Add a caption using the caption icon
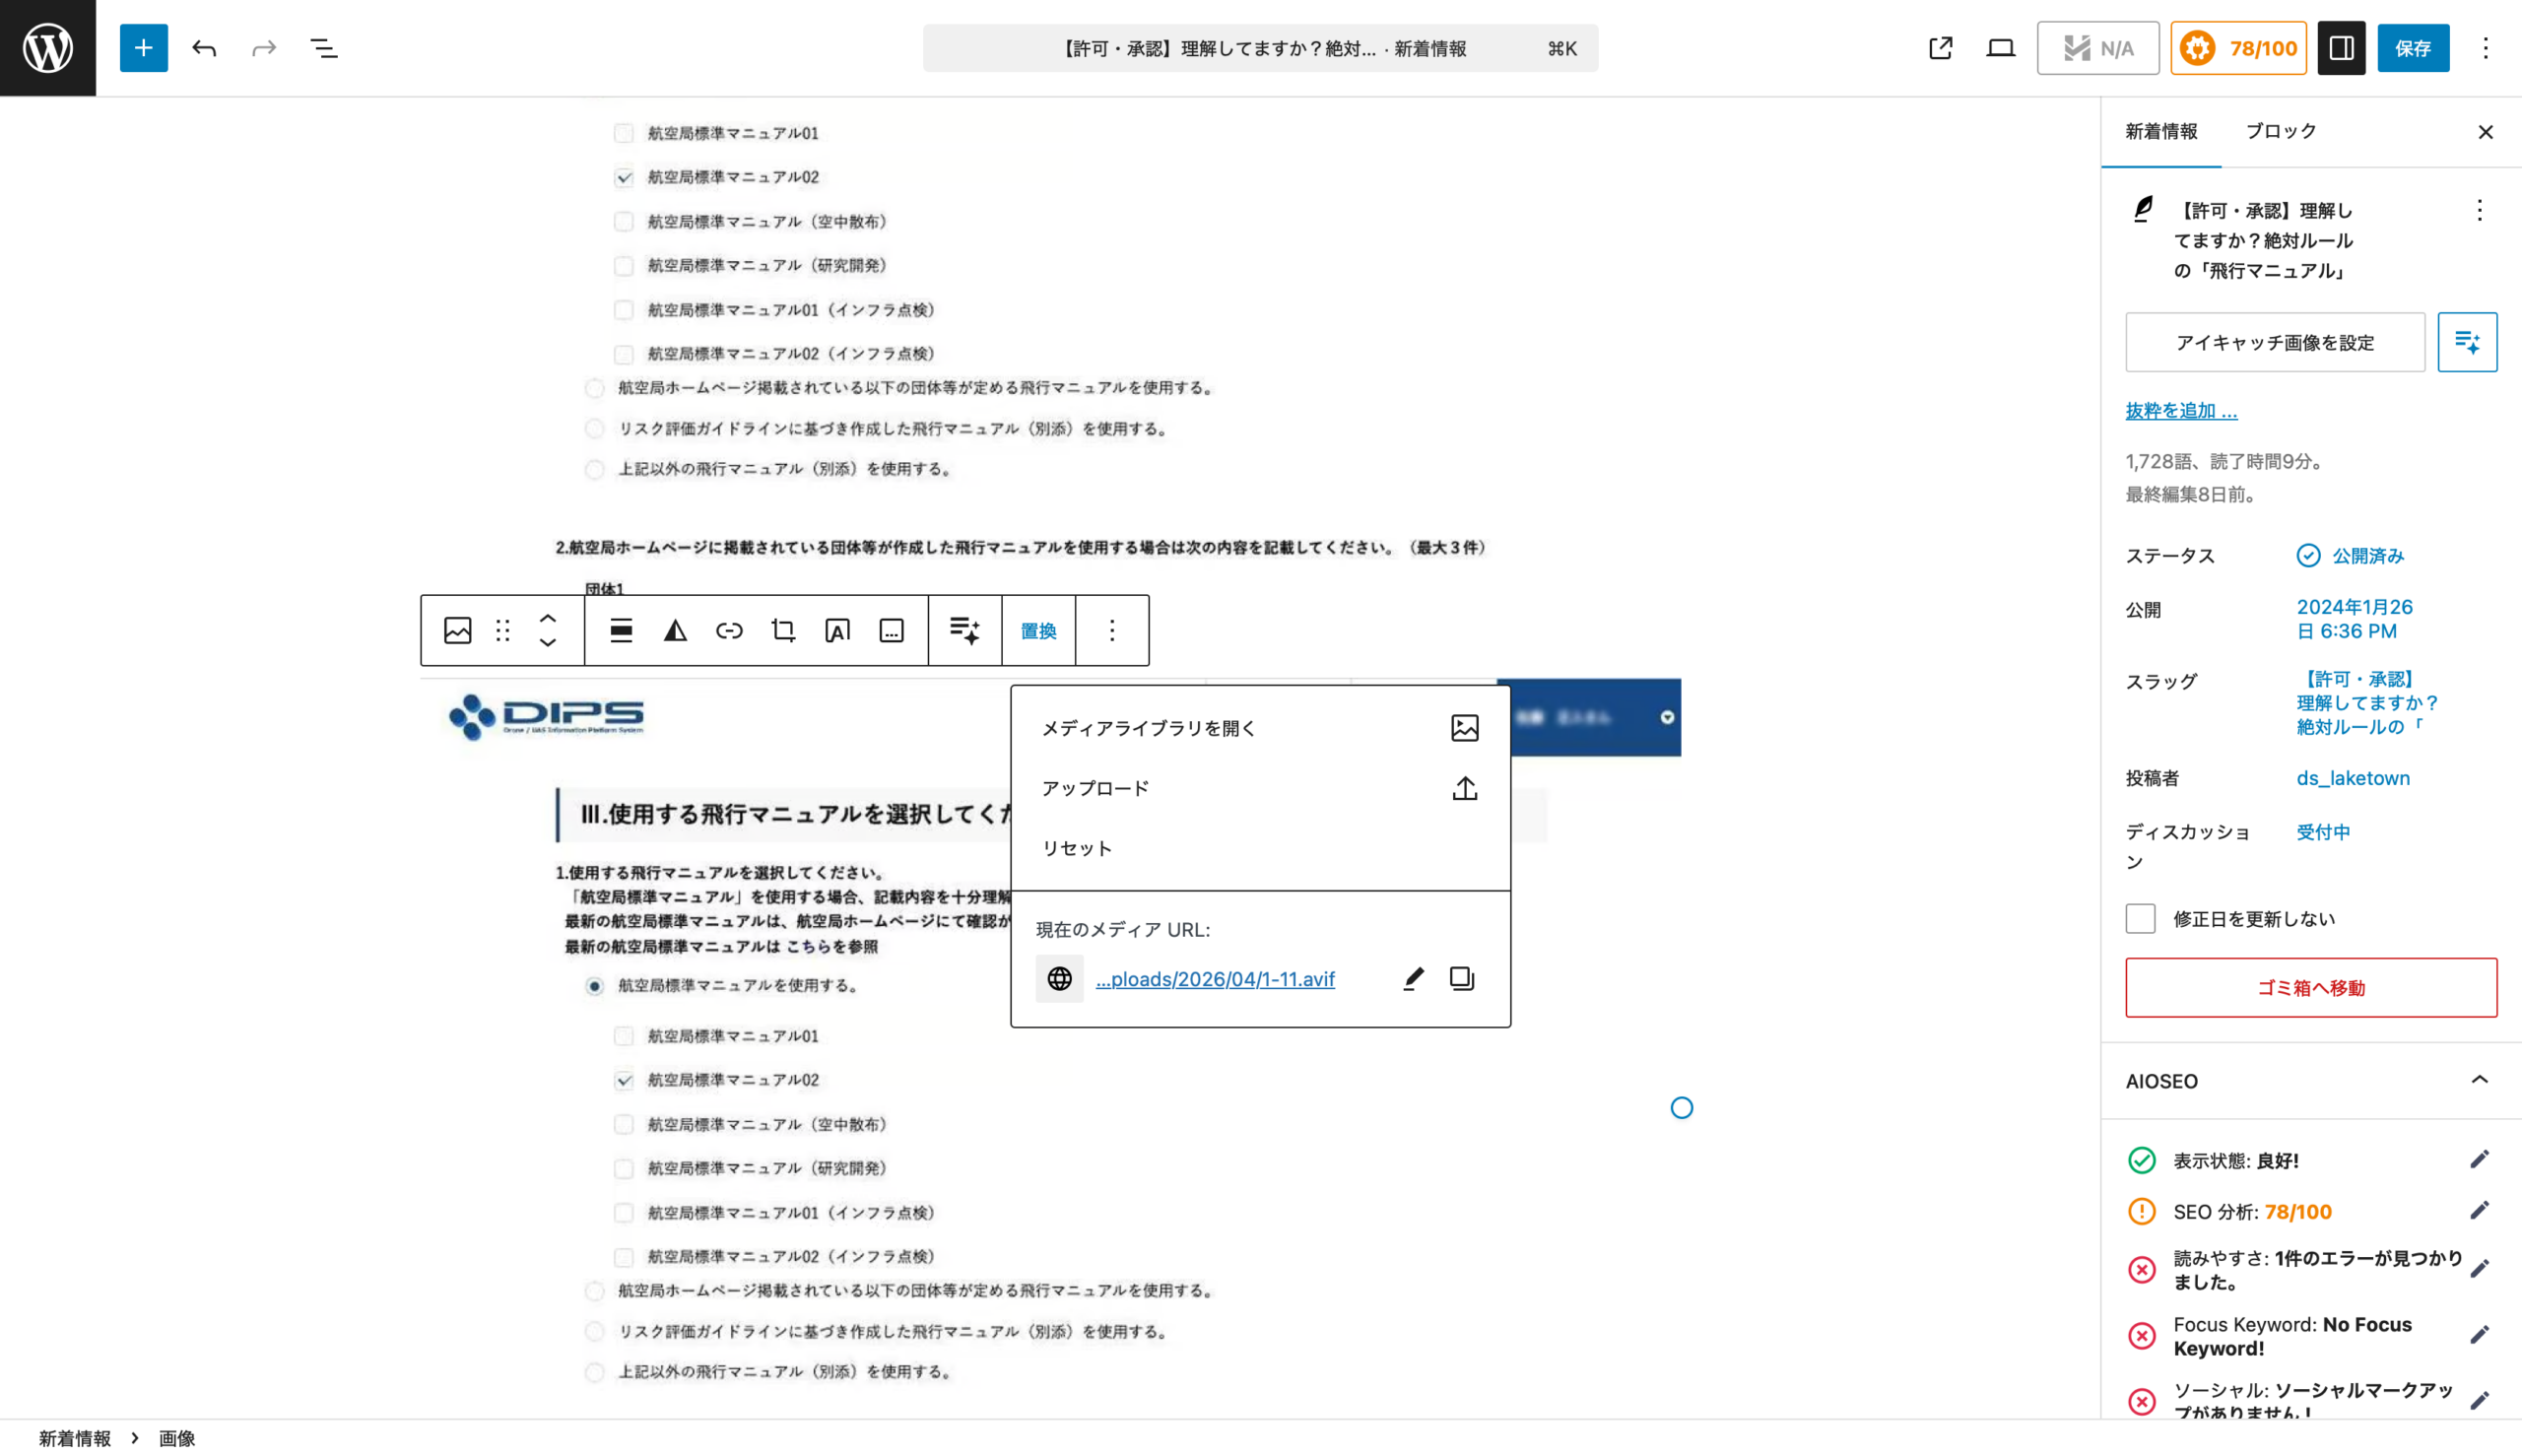The height and width of the screenshot is (1456, 2522). click(x=891, y=630)
